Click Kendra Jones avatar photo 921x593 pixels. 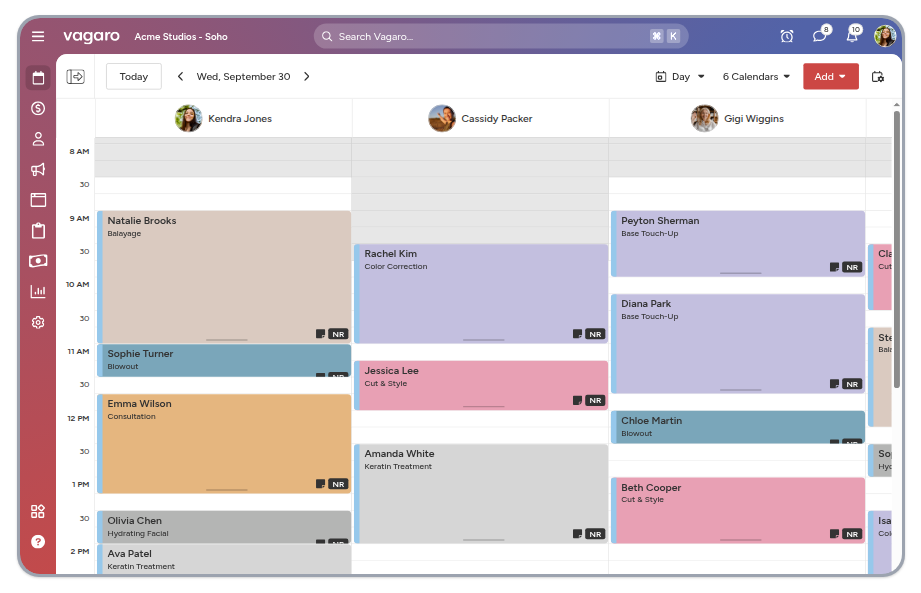189,119
